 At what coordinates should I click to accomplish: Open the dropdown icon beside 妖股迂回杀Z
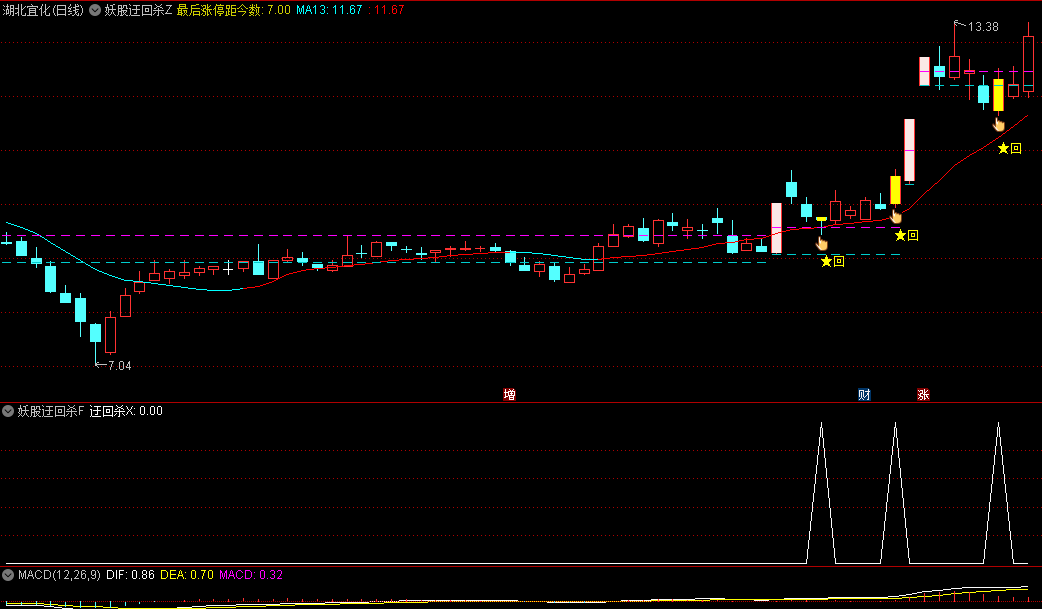95,10
